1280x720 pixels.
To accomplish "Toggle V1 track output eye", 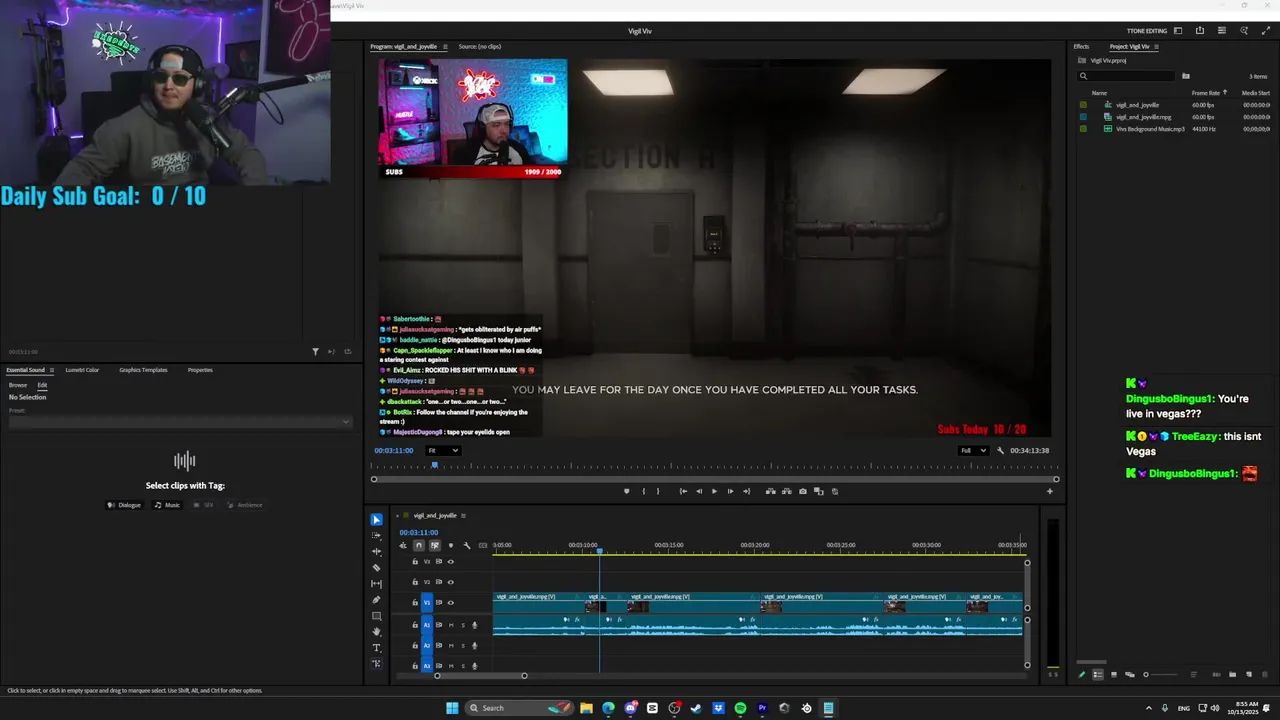I will [x=450, y=602].
